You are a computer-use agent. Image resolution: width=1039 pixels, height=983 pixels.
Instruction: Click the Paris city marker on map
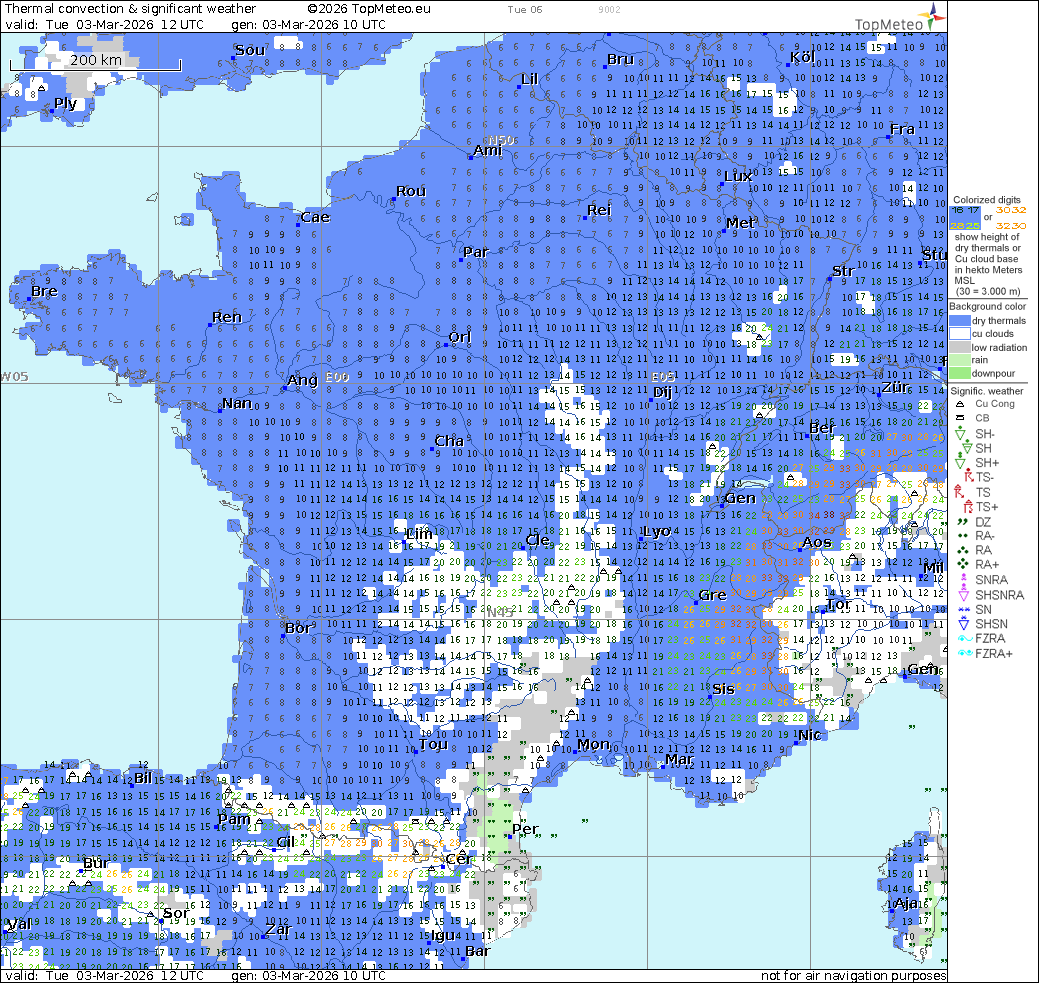coord(461,260)
